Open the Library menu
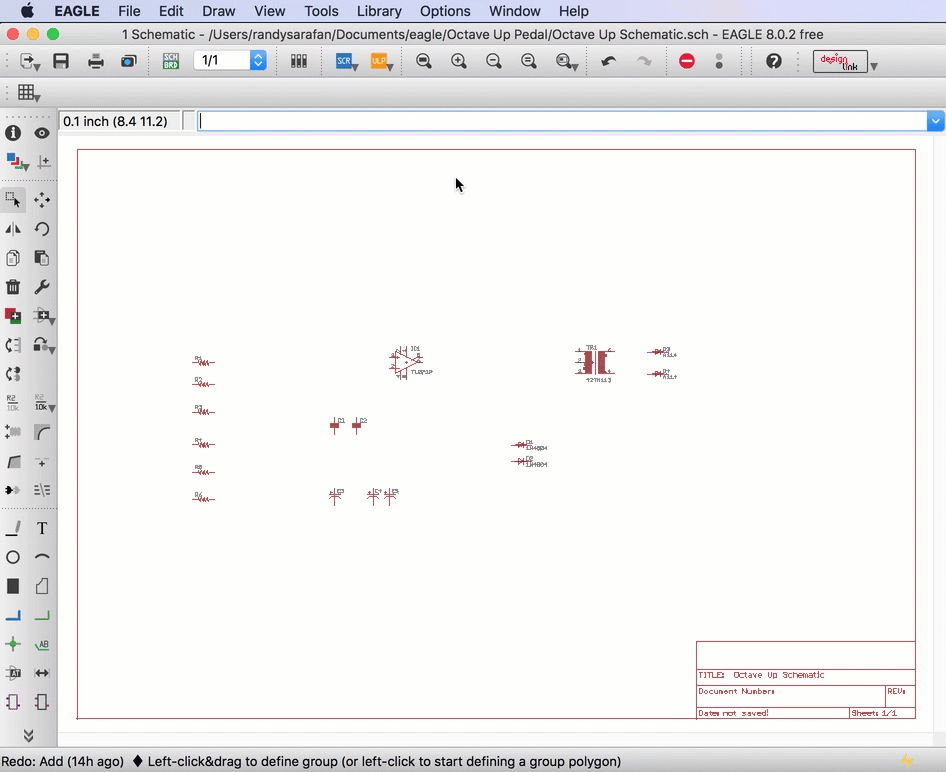946x772 pixels. (379, 11)
